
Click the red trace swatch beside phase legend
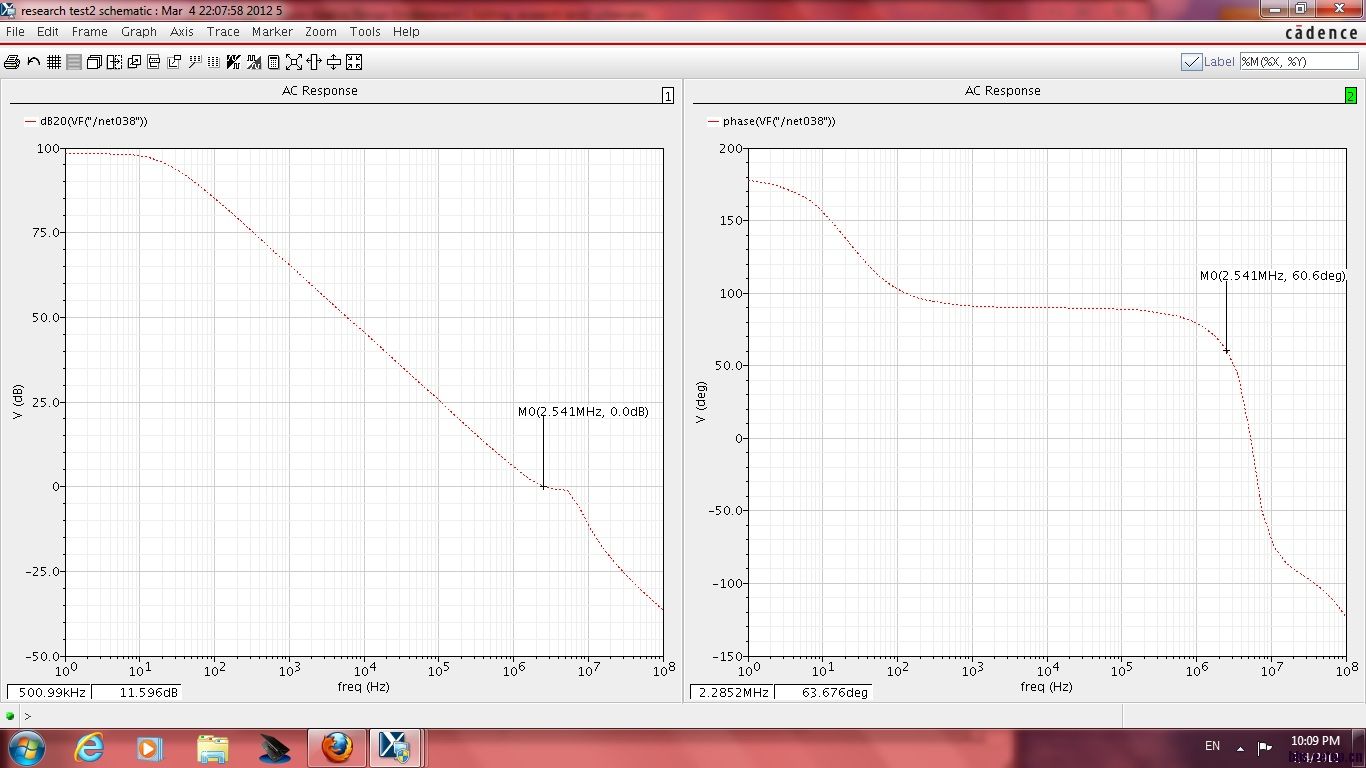coord(713,122)
